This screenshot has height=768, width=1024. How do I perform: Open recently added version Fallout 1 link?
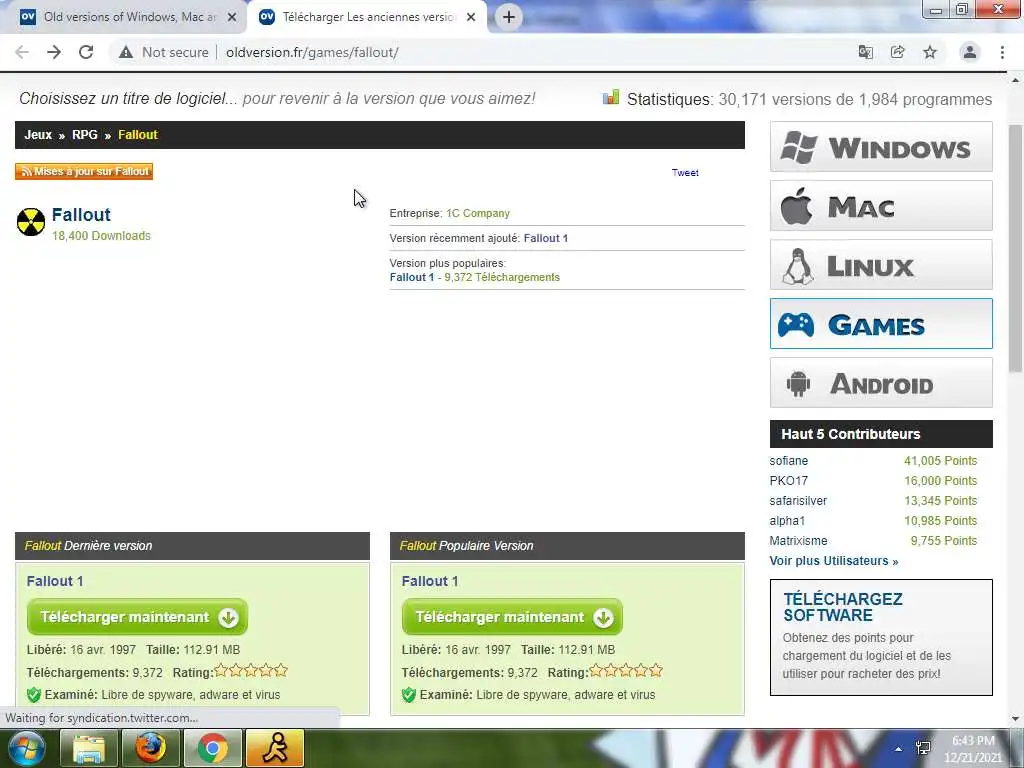(x=545, y=238)
